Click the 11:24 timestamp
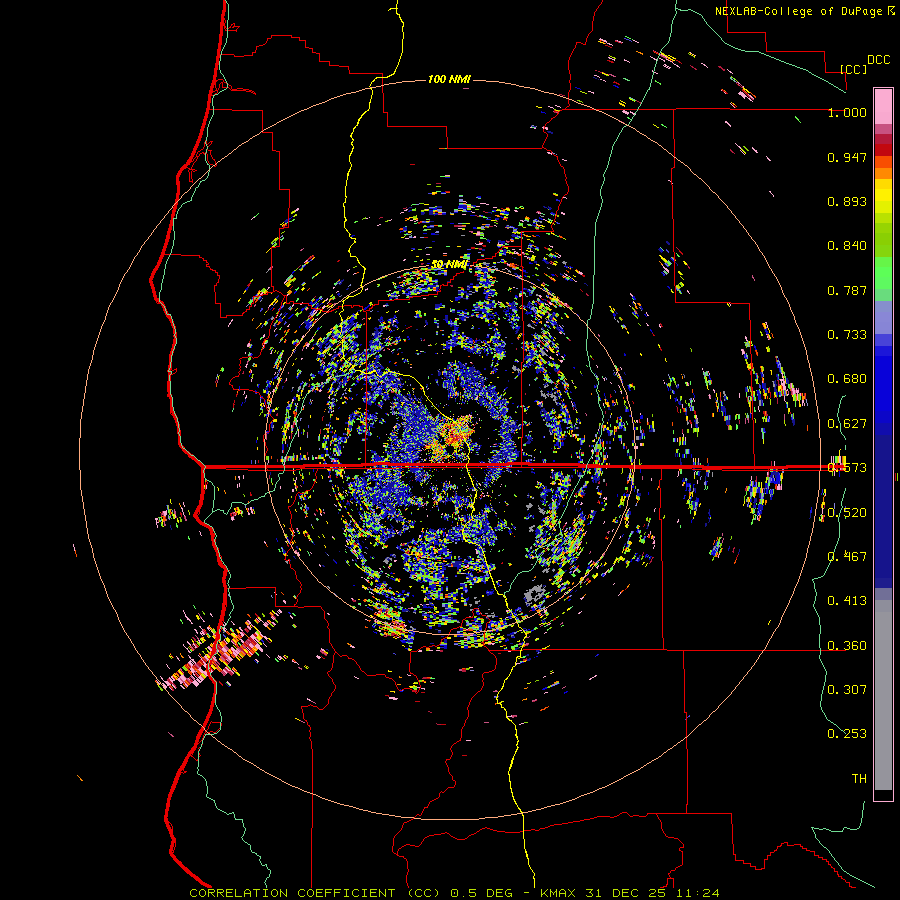This screenshot has height=900, width=900. point(697,893)
